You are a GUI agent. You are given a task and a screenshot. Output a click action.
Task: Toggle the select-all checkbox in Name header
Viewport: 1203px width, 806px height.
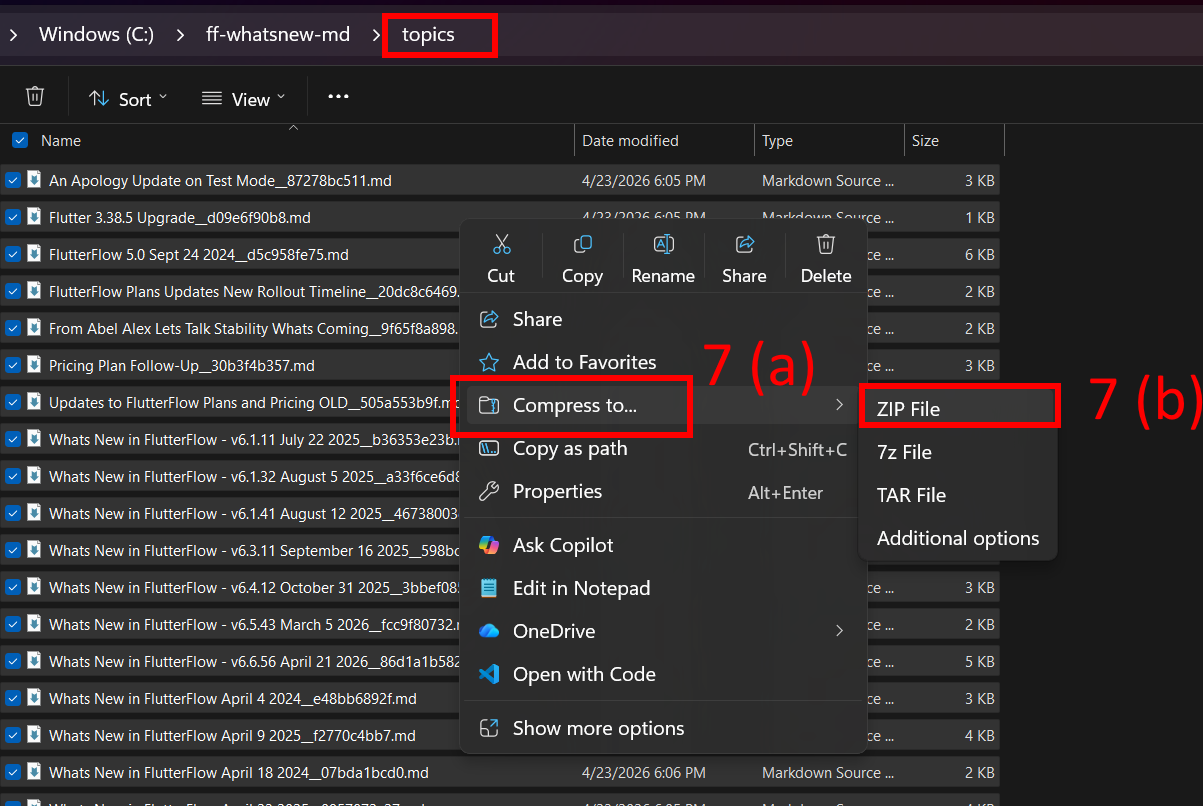tap(19, 141)
